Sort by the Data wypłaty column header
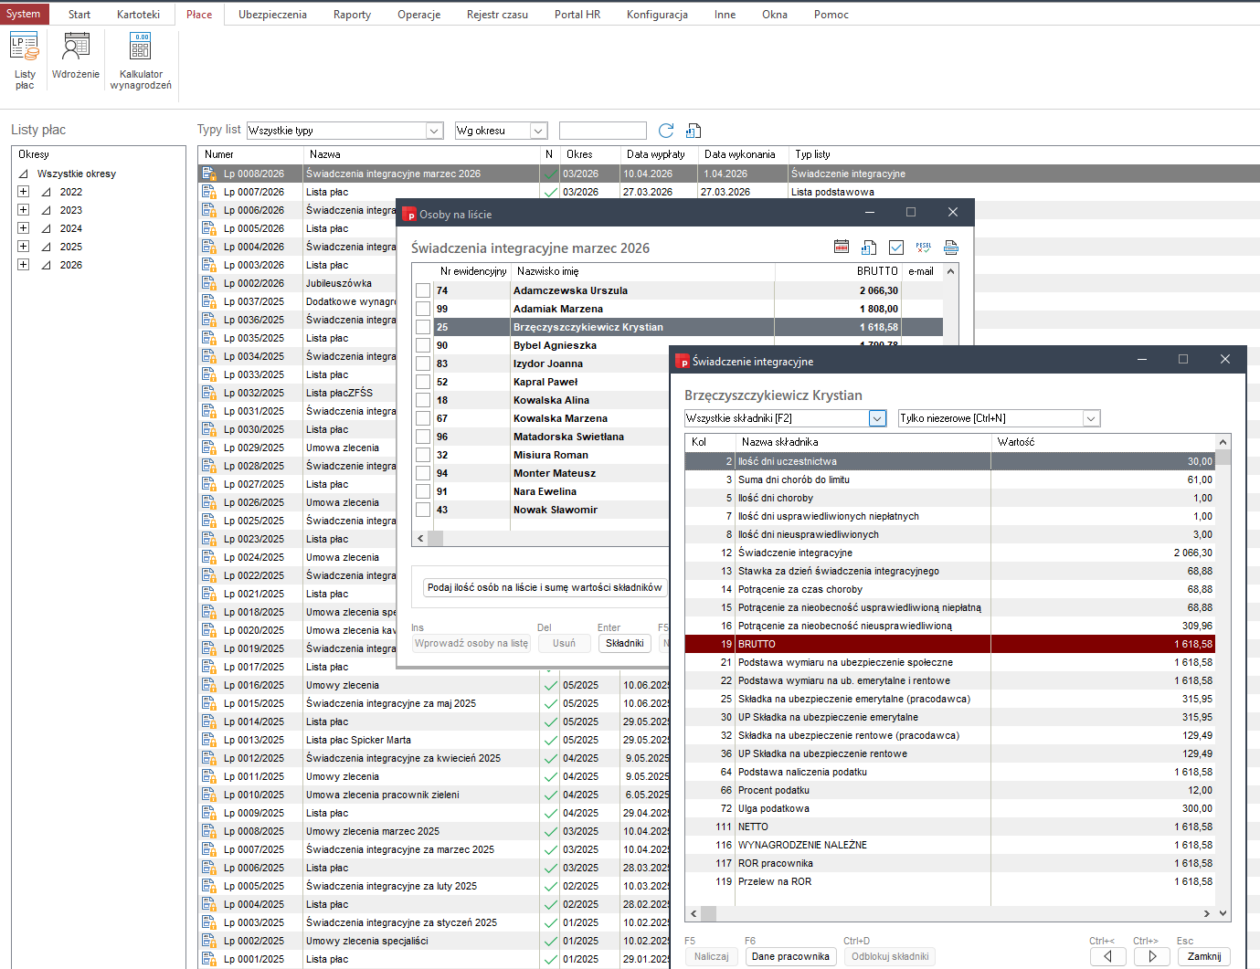 click(654, 155)
